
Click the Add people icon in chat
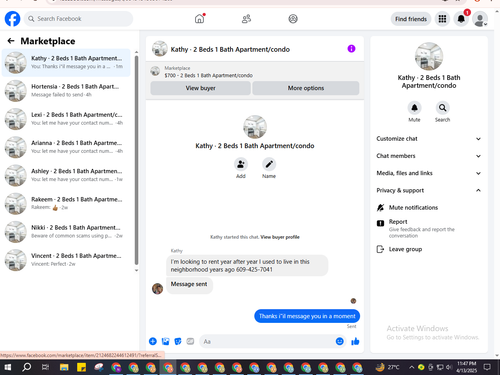[241, 164]
